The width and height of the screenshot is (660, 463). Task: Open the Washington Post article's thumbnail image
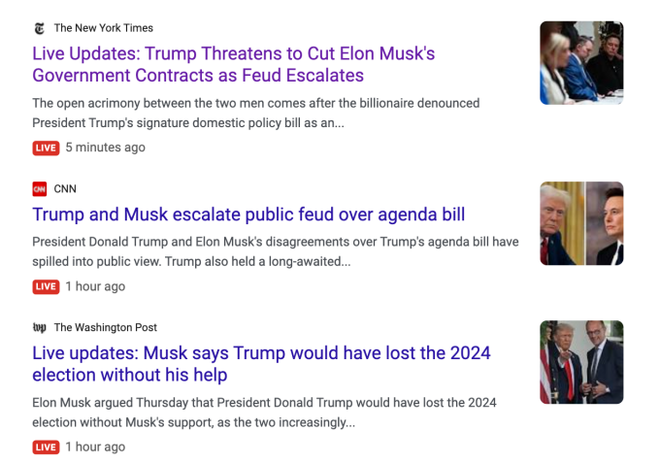click(x=582, y=362)
